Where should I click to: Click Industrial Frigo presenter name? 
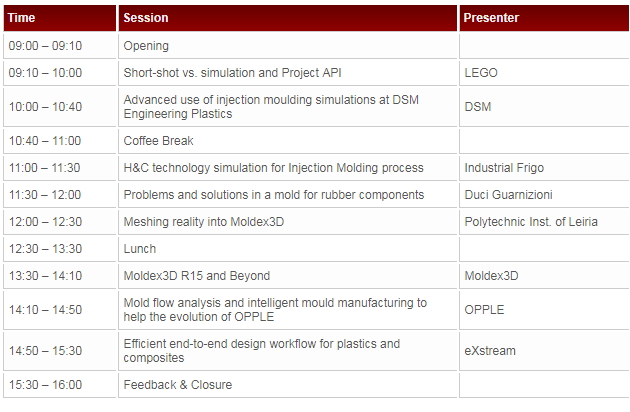504,168
